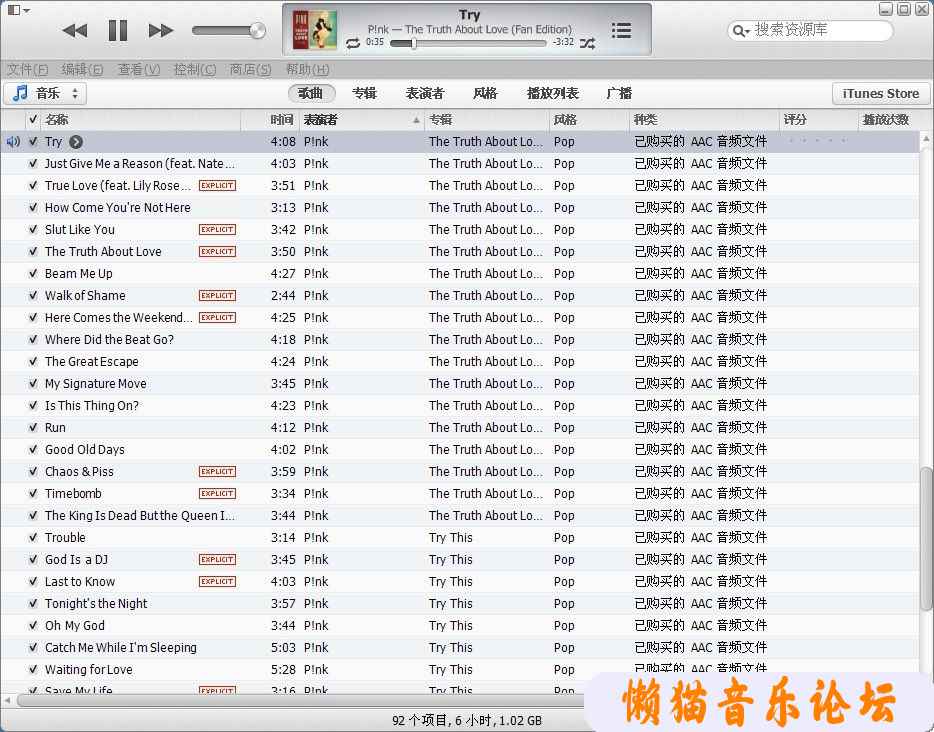The width and height of the screenshot is (934, 732).
Task: Uncheck the Beam Me Up checkbox
Action: pyautogui.click(x=33, y=273)
